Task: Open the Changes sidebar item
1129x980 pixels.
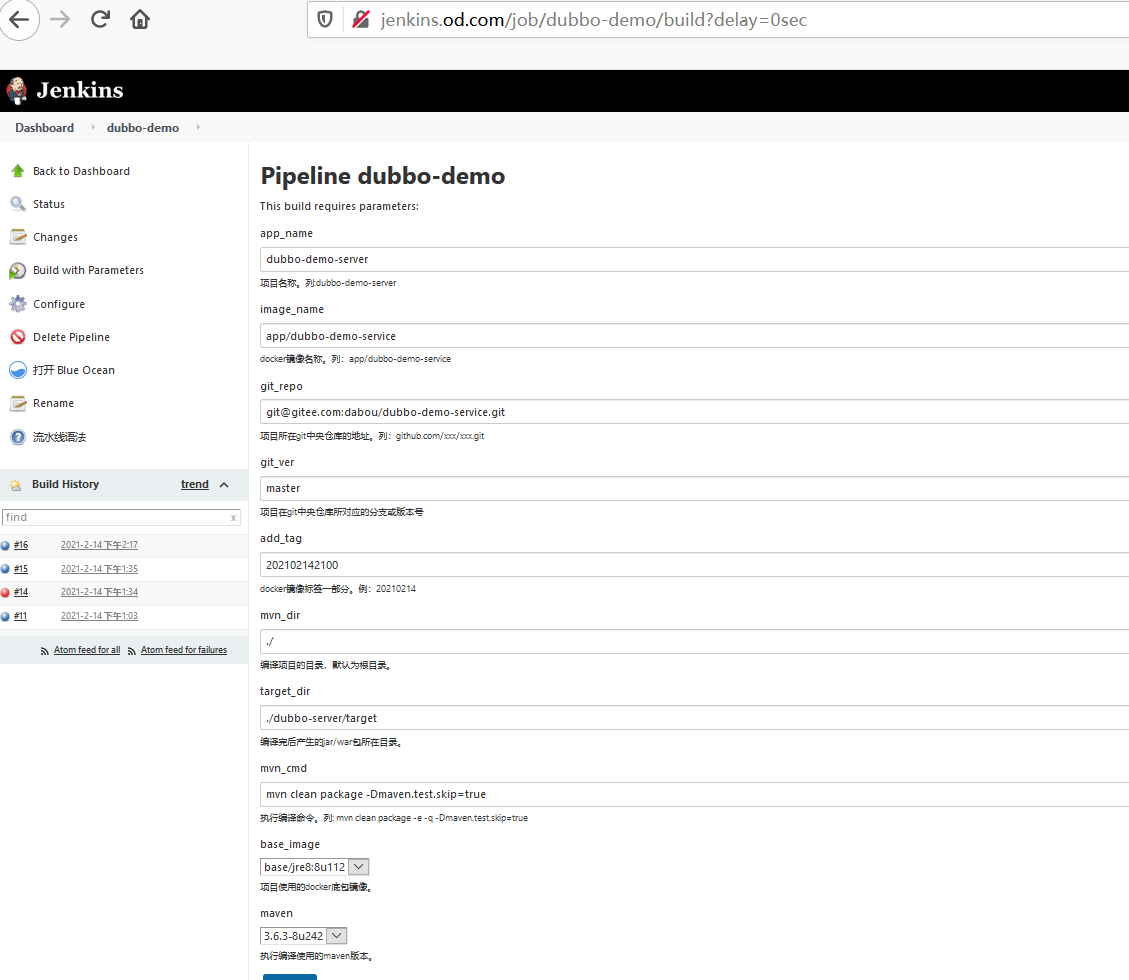Action: [55, 238]
